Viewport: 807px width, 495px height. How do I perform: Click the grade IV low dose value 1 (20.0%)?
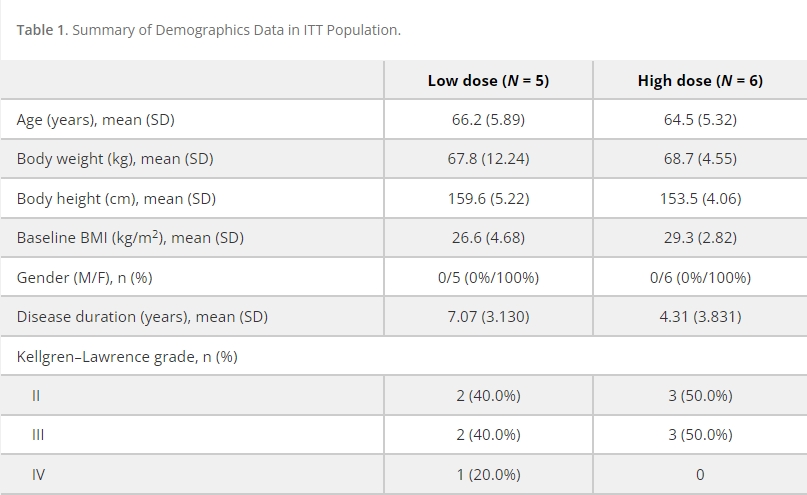488,475
